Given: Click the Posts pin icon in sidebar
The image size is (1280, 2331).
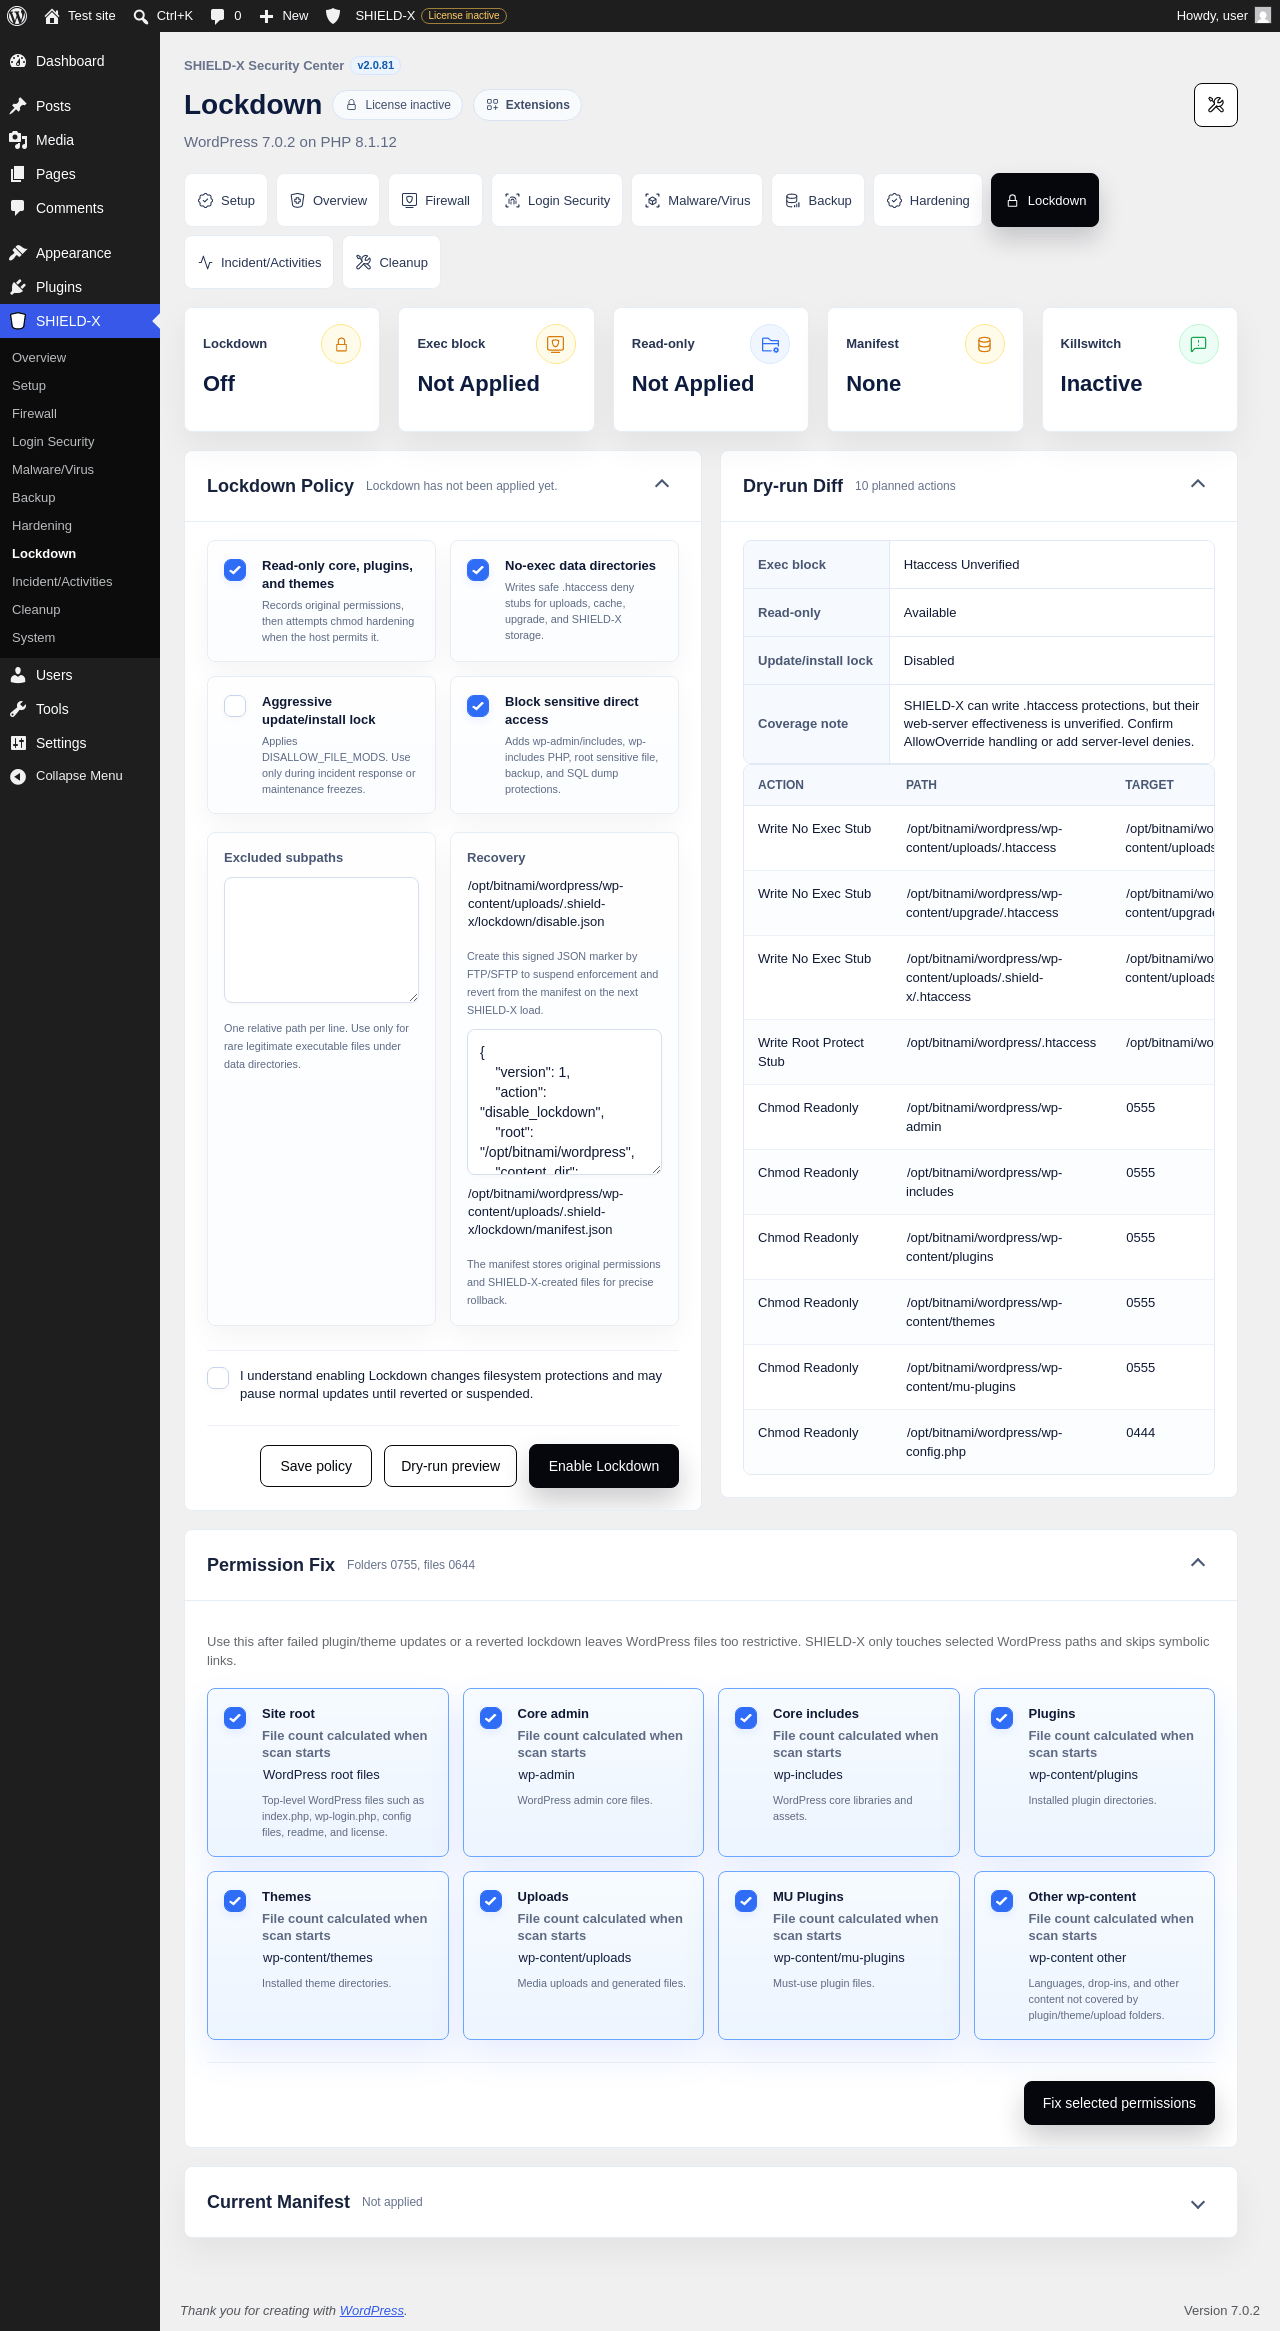Looking at the screenshot, I should (x=18, y=106).
